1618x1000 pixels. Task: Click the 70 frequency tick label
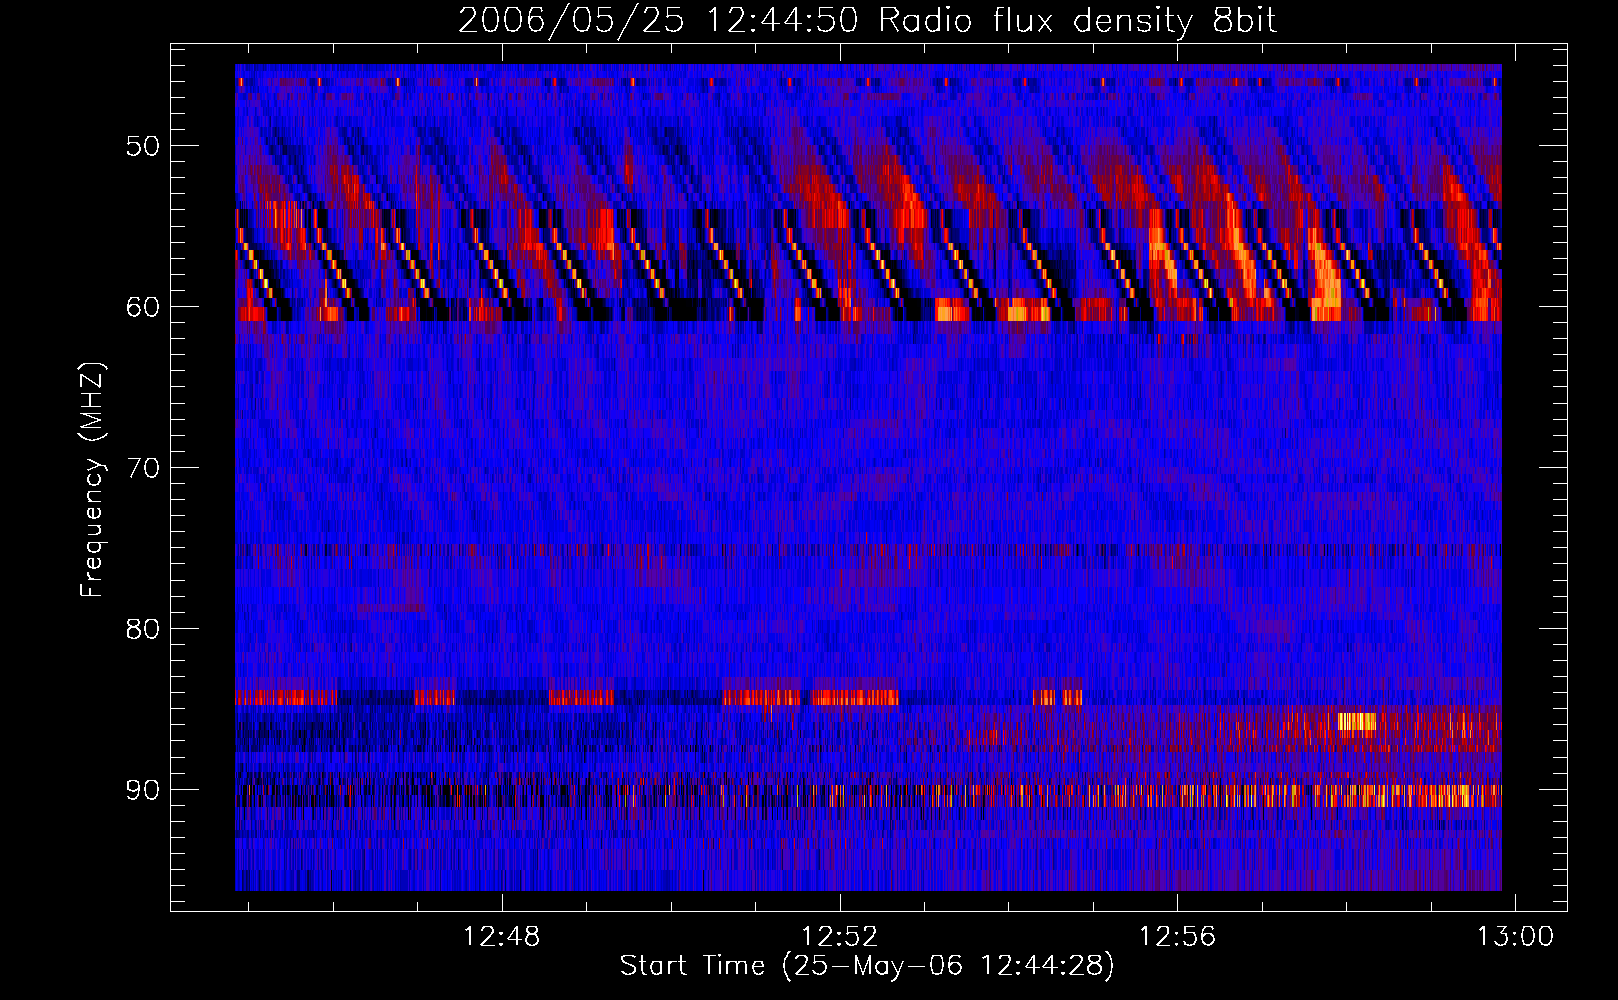pyautogui.click(x=143, y=468)
